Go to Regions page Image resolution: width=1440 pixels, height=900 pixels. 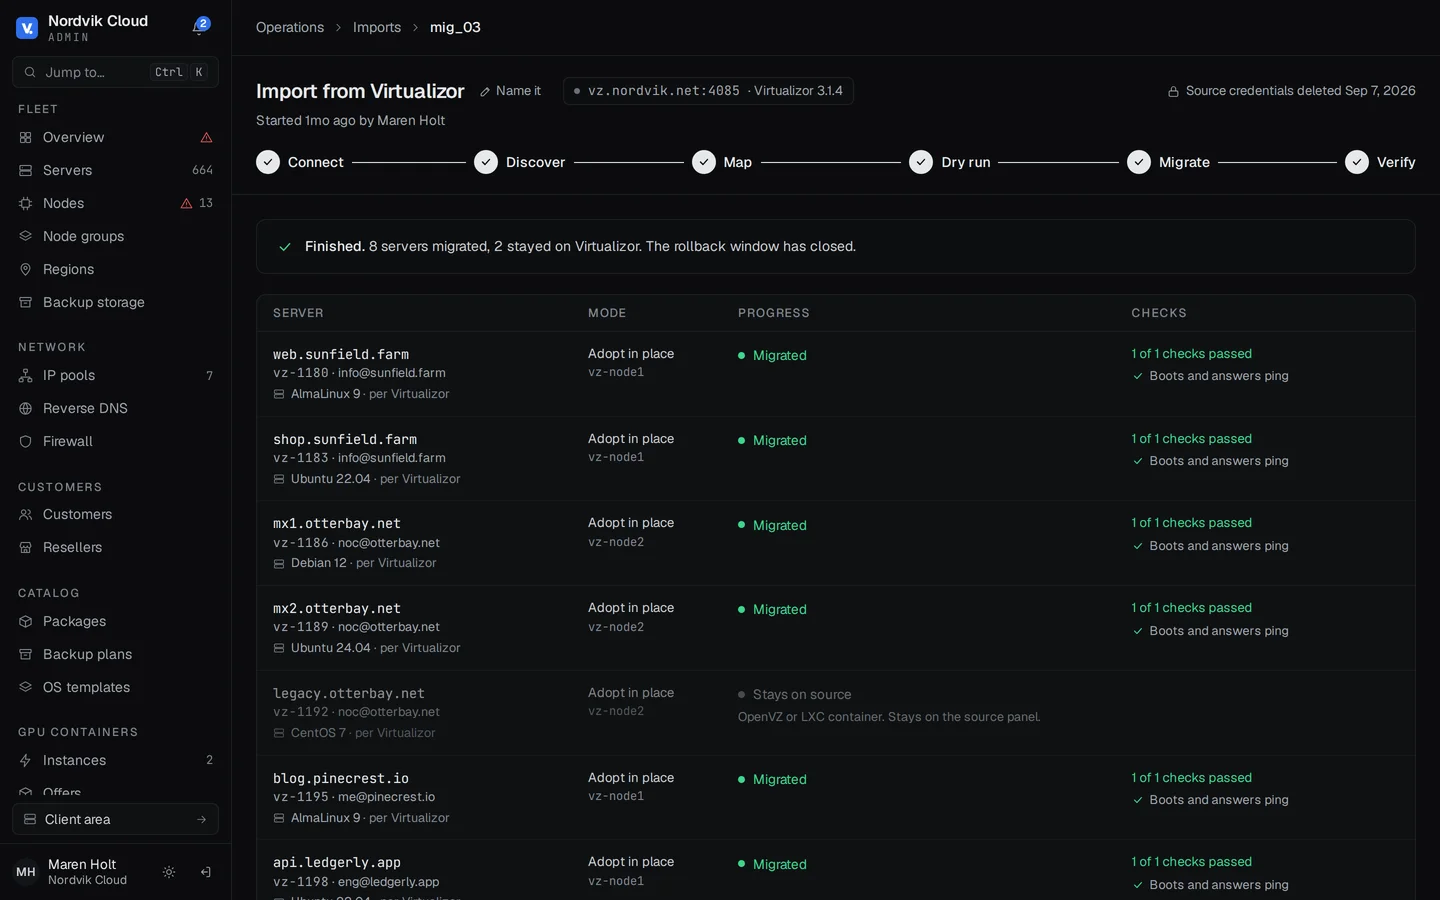pyautogui.click(x=116, y=269)
